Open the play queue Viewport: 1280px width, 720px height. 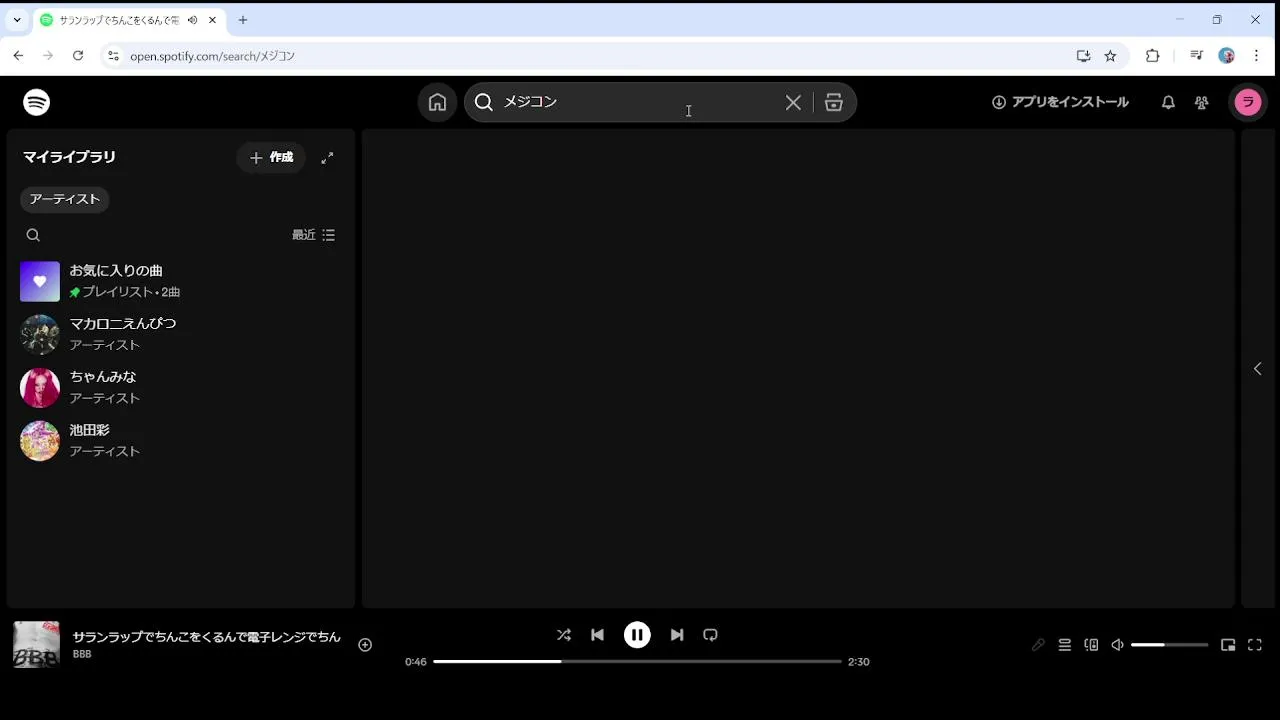coord(1065,645)
